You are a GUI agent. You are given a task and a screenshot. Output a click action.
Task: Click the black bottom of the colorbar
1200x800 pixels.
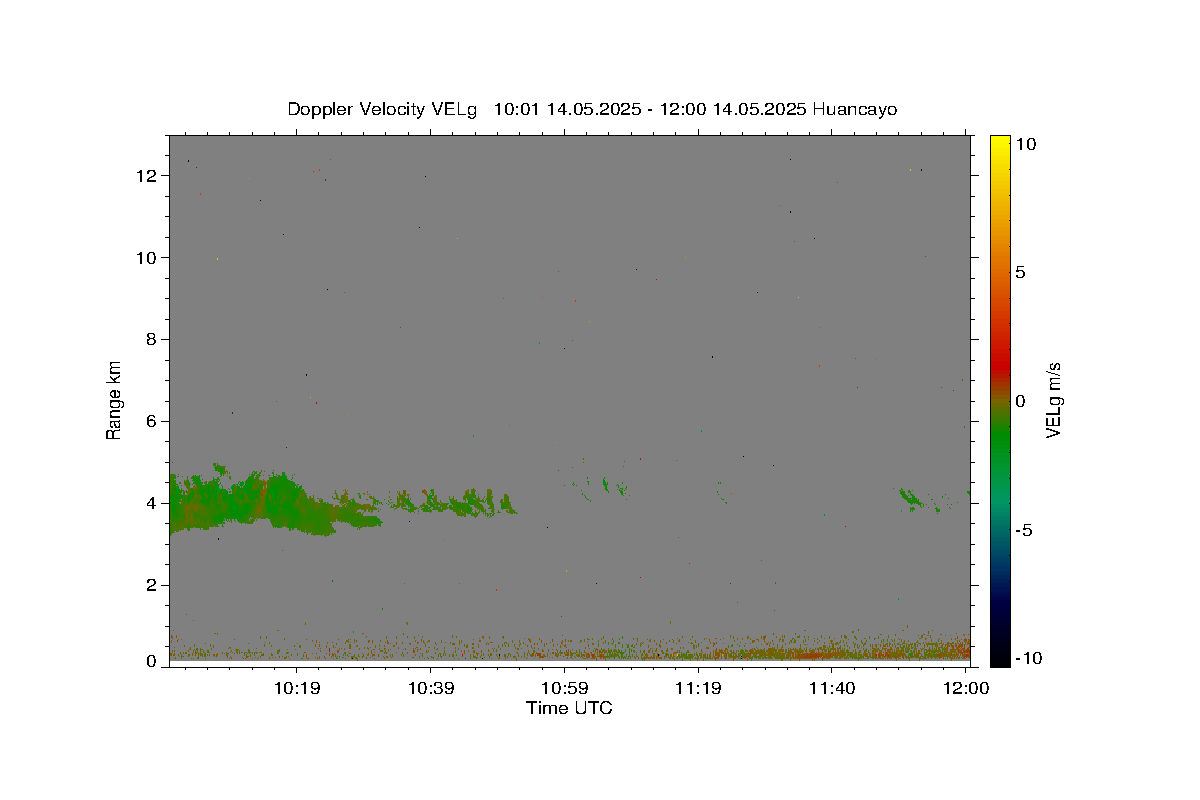point(1000,655)
